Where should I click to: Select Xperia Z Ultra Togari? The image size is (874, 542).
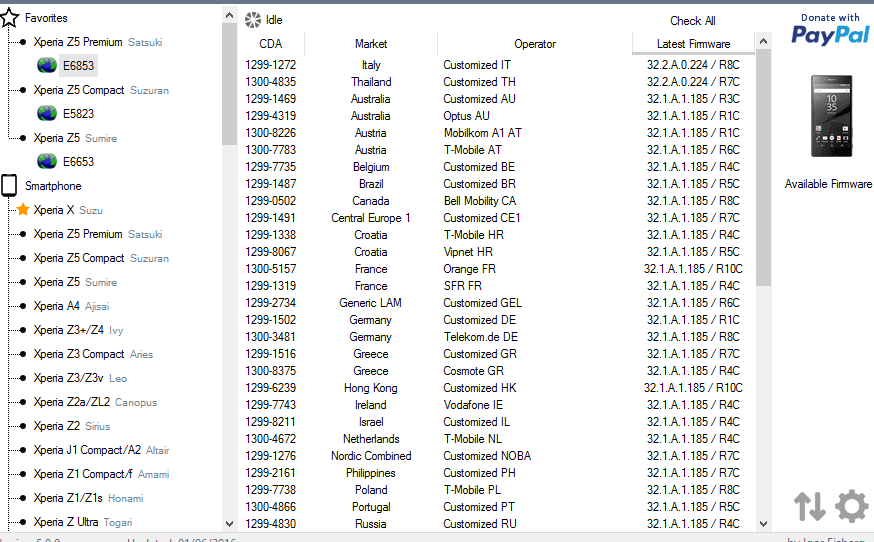[x=83, y=521]
